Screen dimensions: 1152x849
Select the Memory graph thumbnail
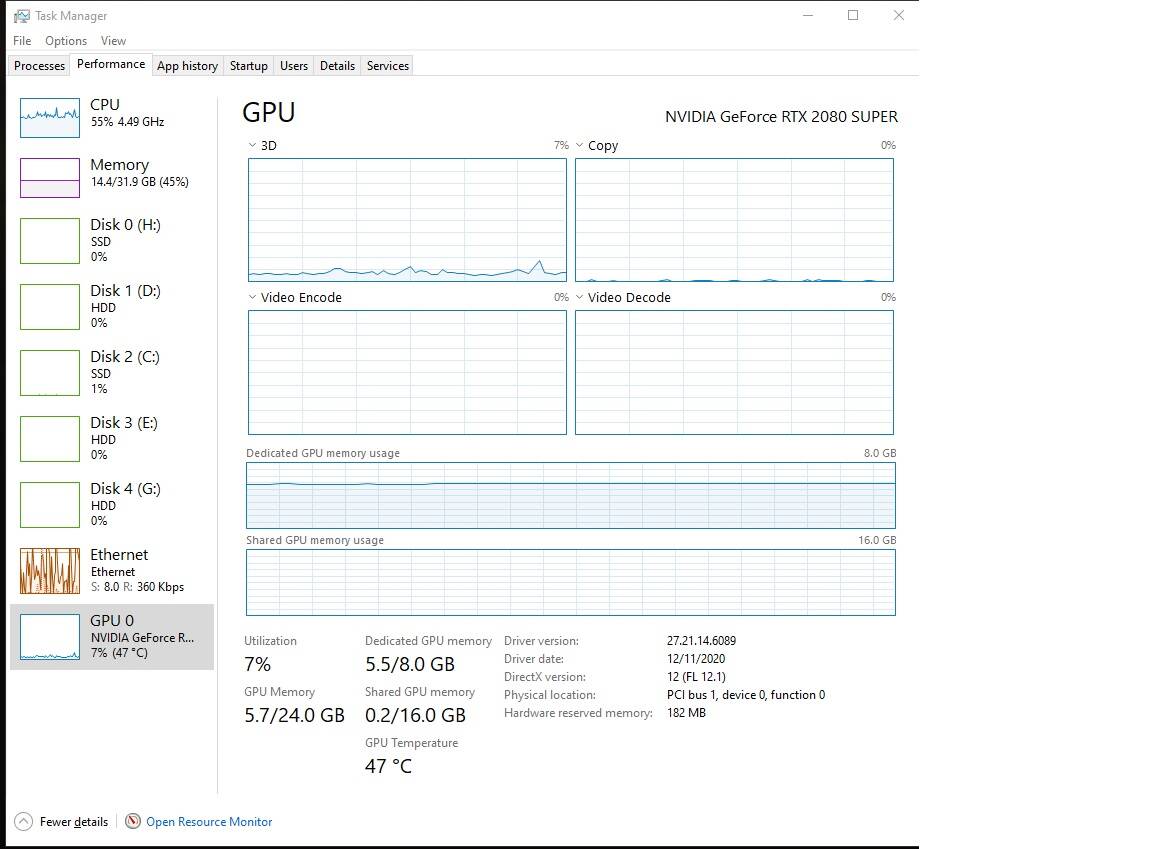tap(50, 178)
